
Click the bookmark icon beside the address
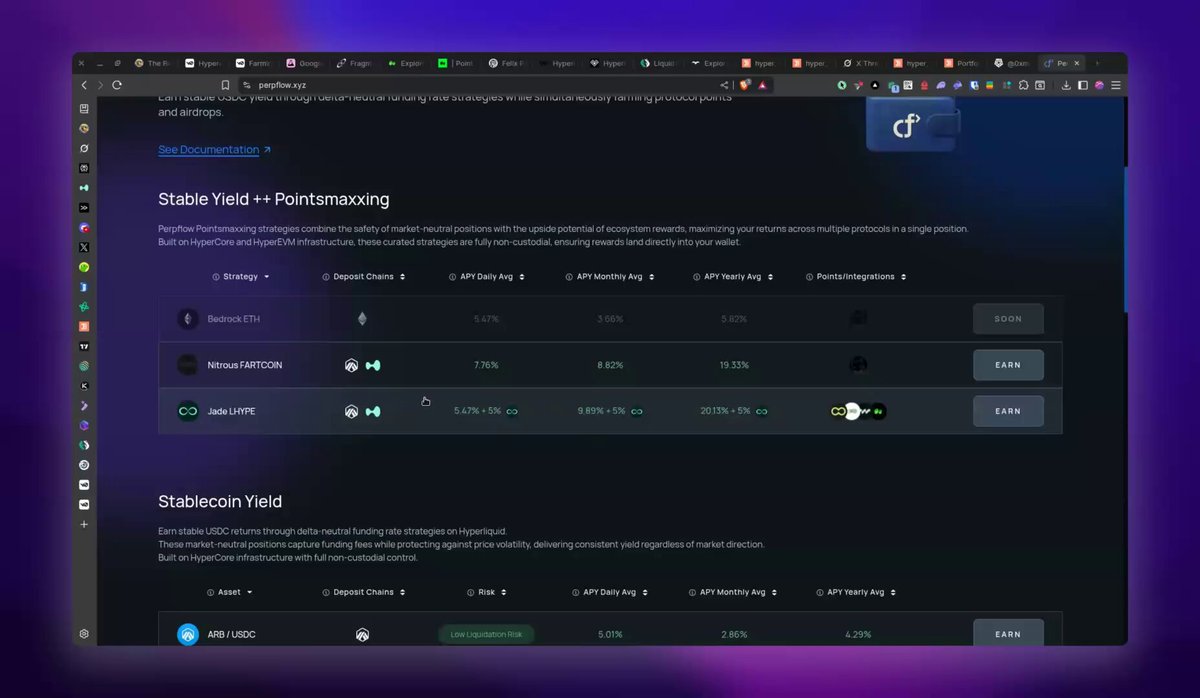[x=225, y=85]
